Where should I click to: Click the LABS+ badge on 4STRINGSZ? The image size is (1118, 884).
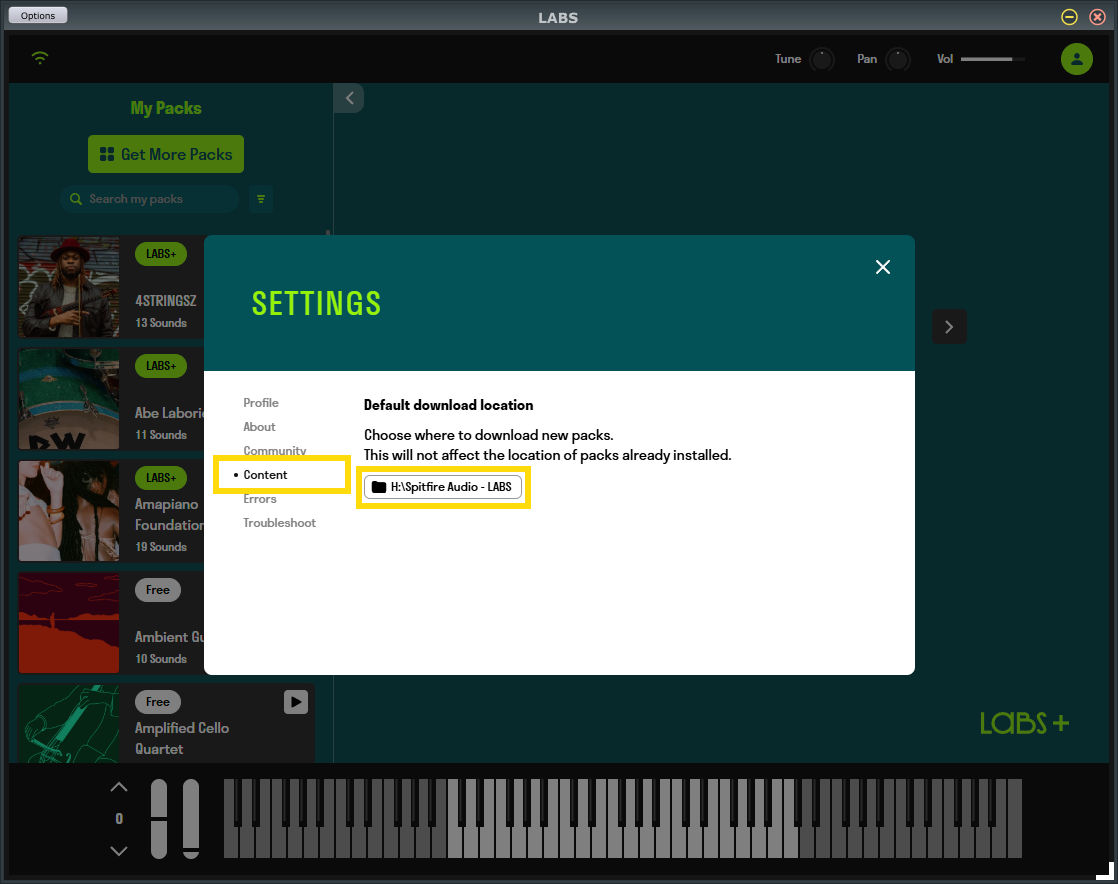[161, 254]
